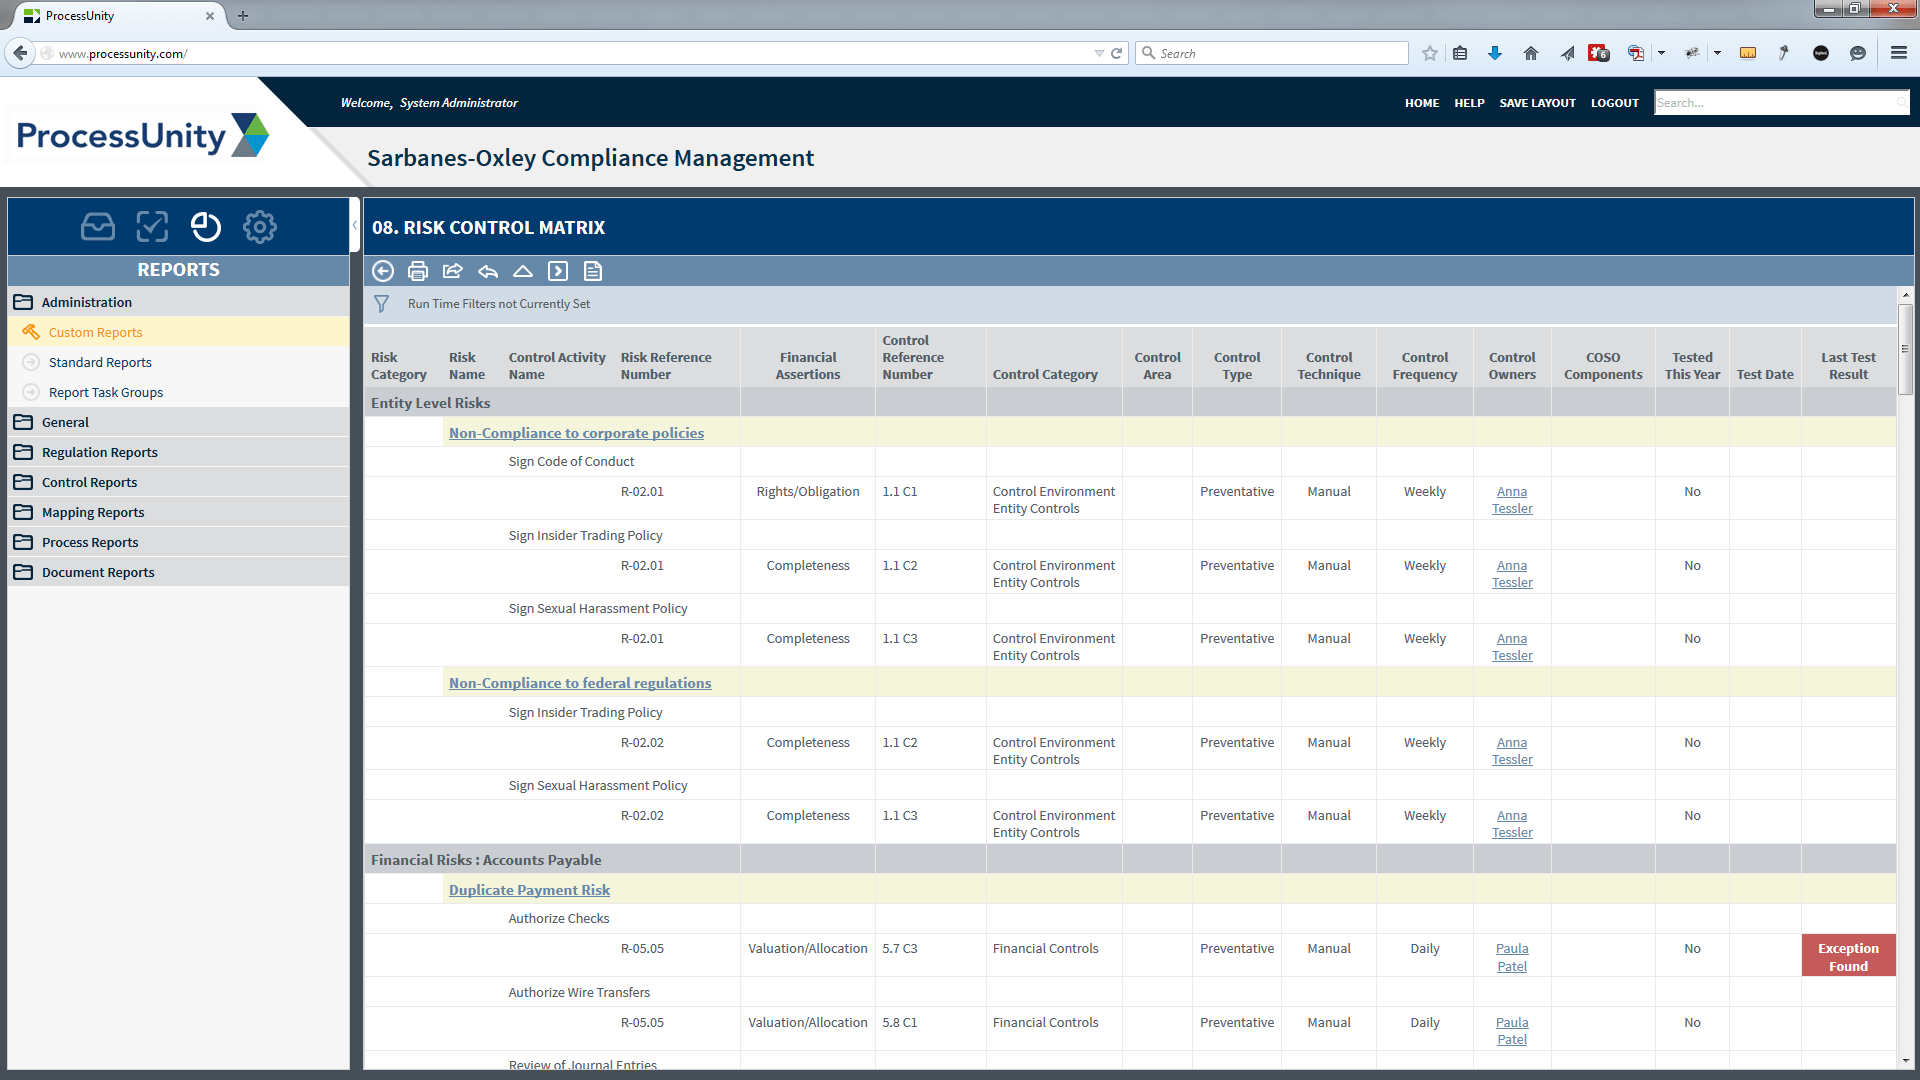Screen dimensions: 1920x1080
Task: Expand the Standard Reports item
Action: click(100, 362)
